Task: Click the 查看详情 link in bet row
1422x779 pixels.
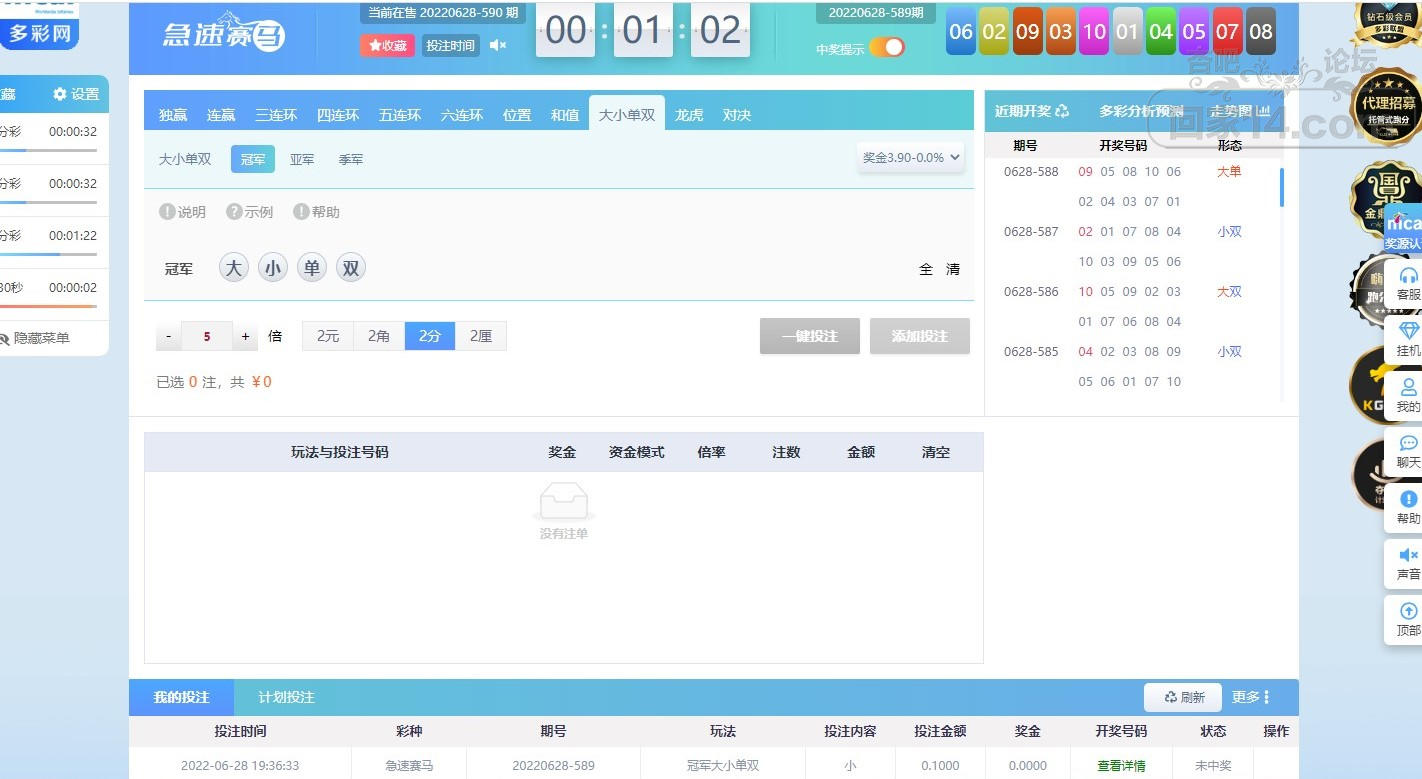Action: coord(1121,766)
